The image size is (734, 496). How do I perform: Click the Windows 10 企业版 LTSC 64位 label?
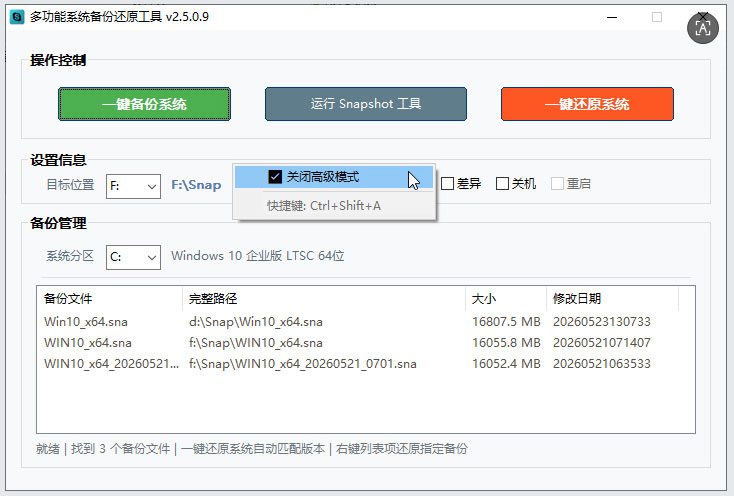pos(257,256)
